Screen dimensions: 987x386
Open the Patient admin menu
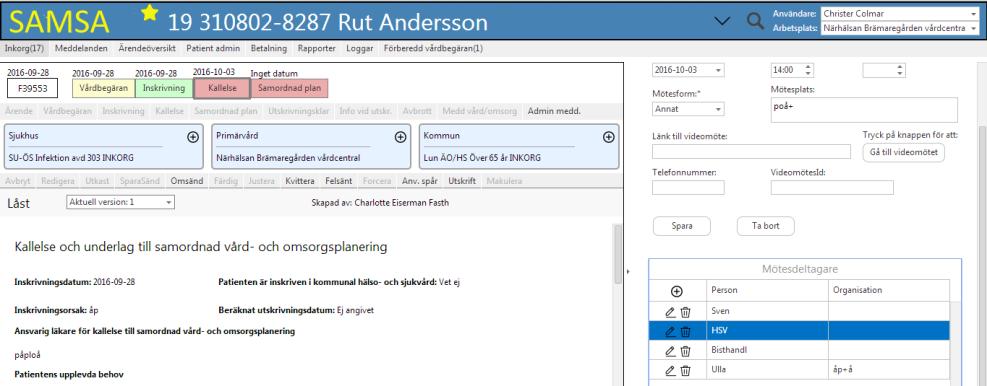pyautogui.click(x=213, y=48)
